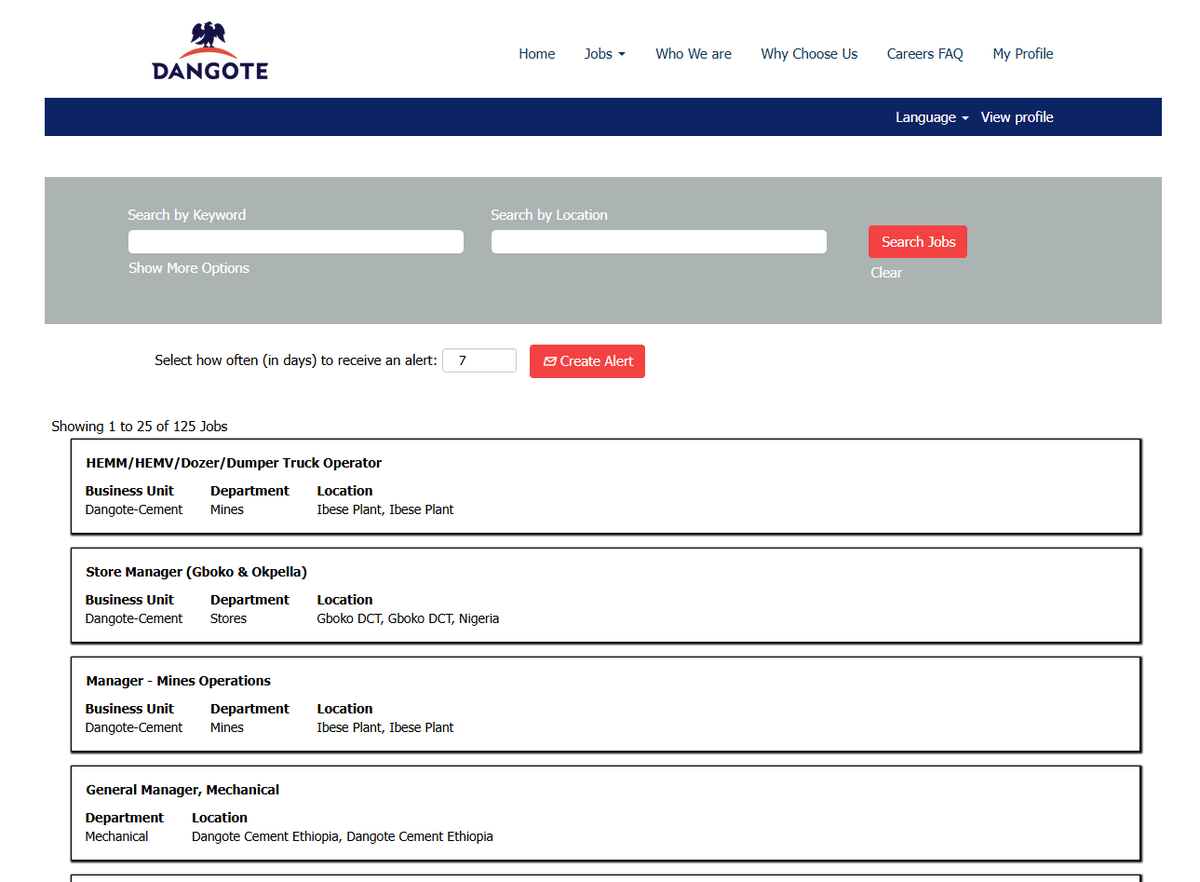The image size is (1200, 882).
Task: Focus the Search by Location field
Action: (659, 242)
